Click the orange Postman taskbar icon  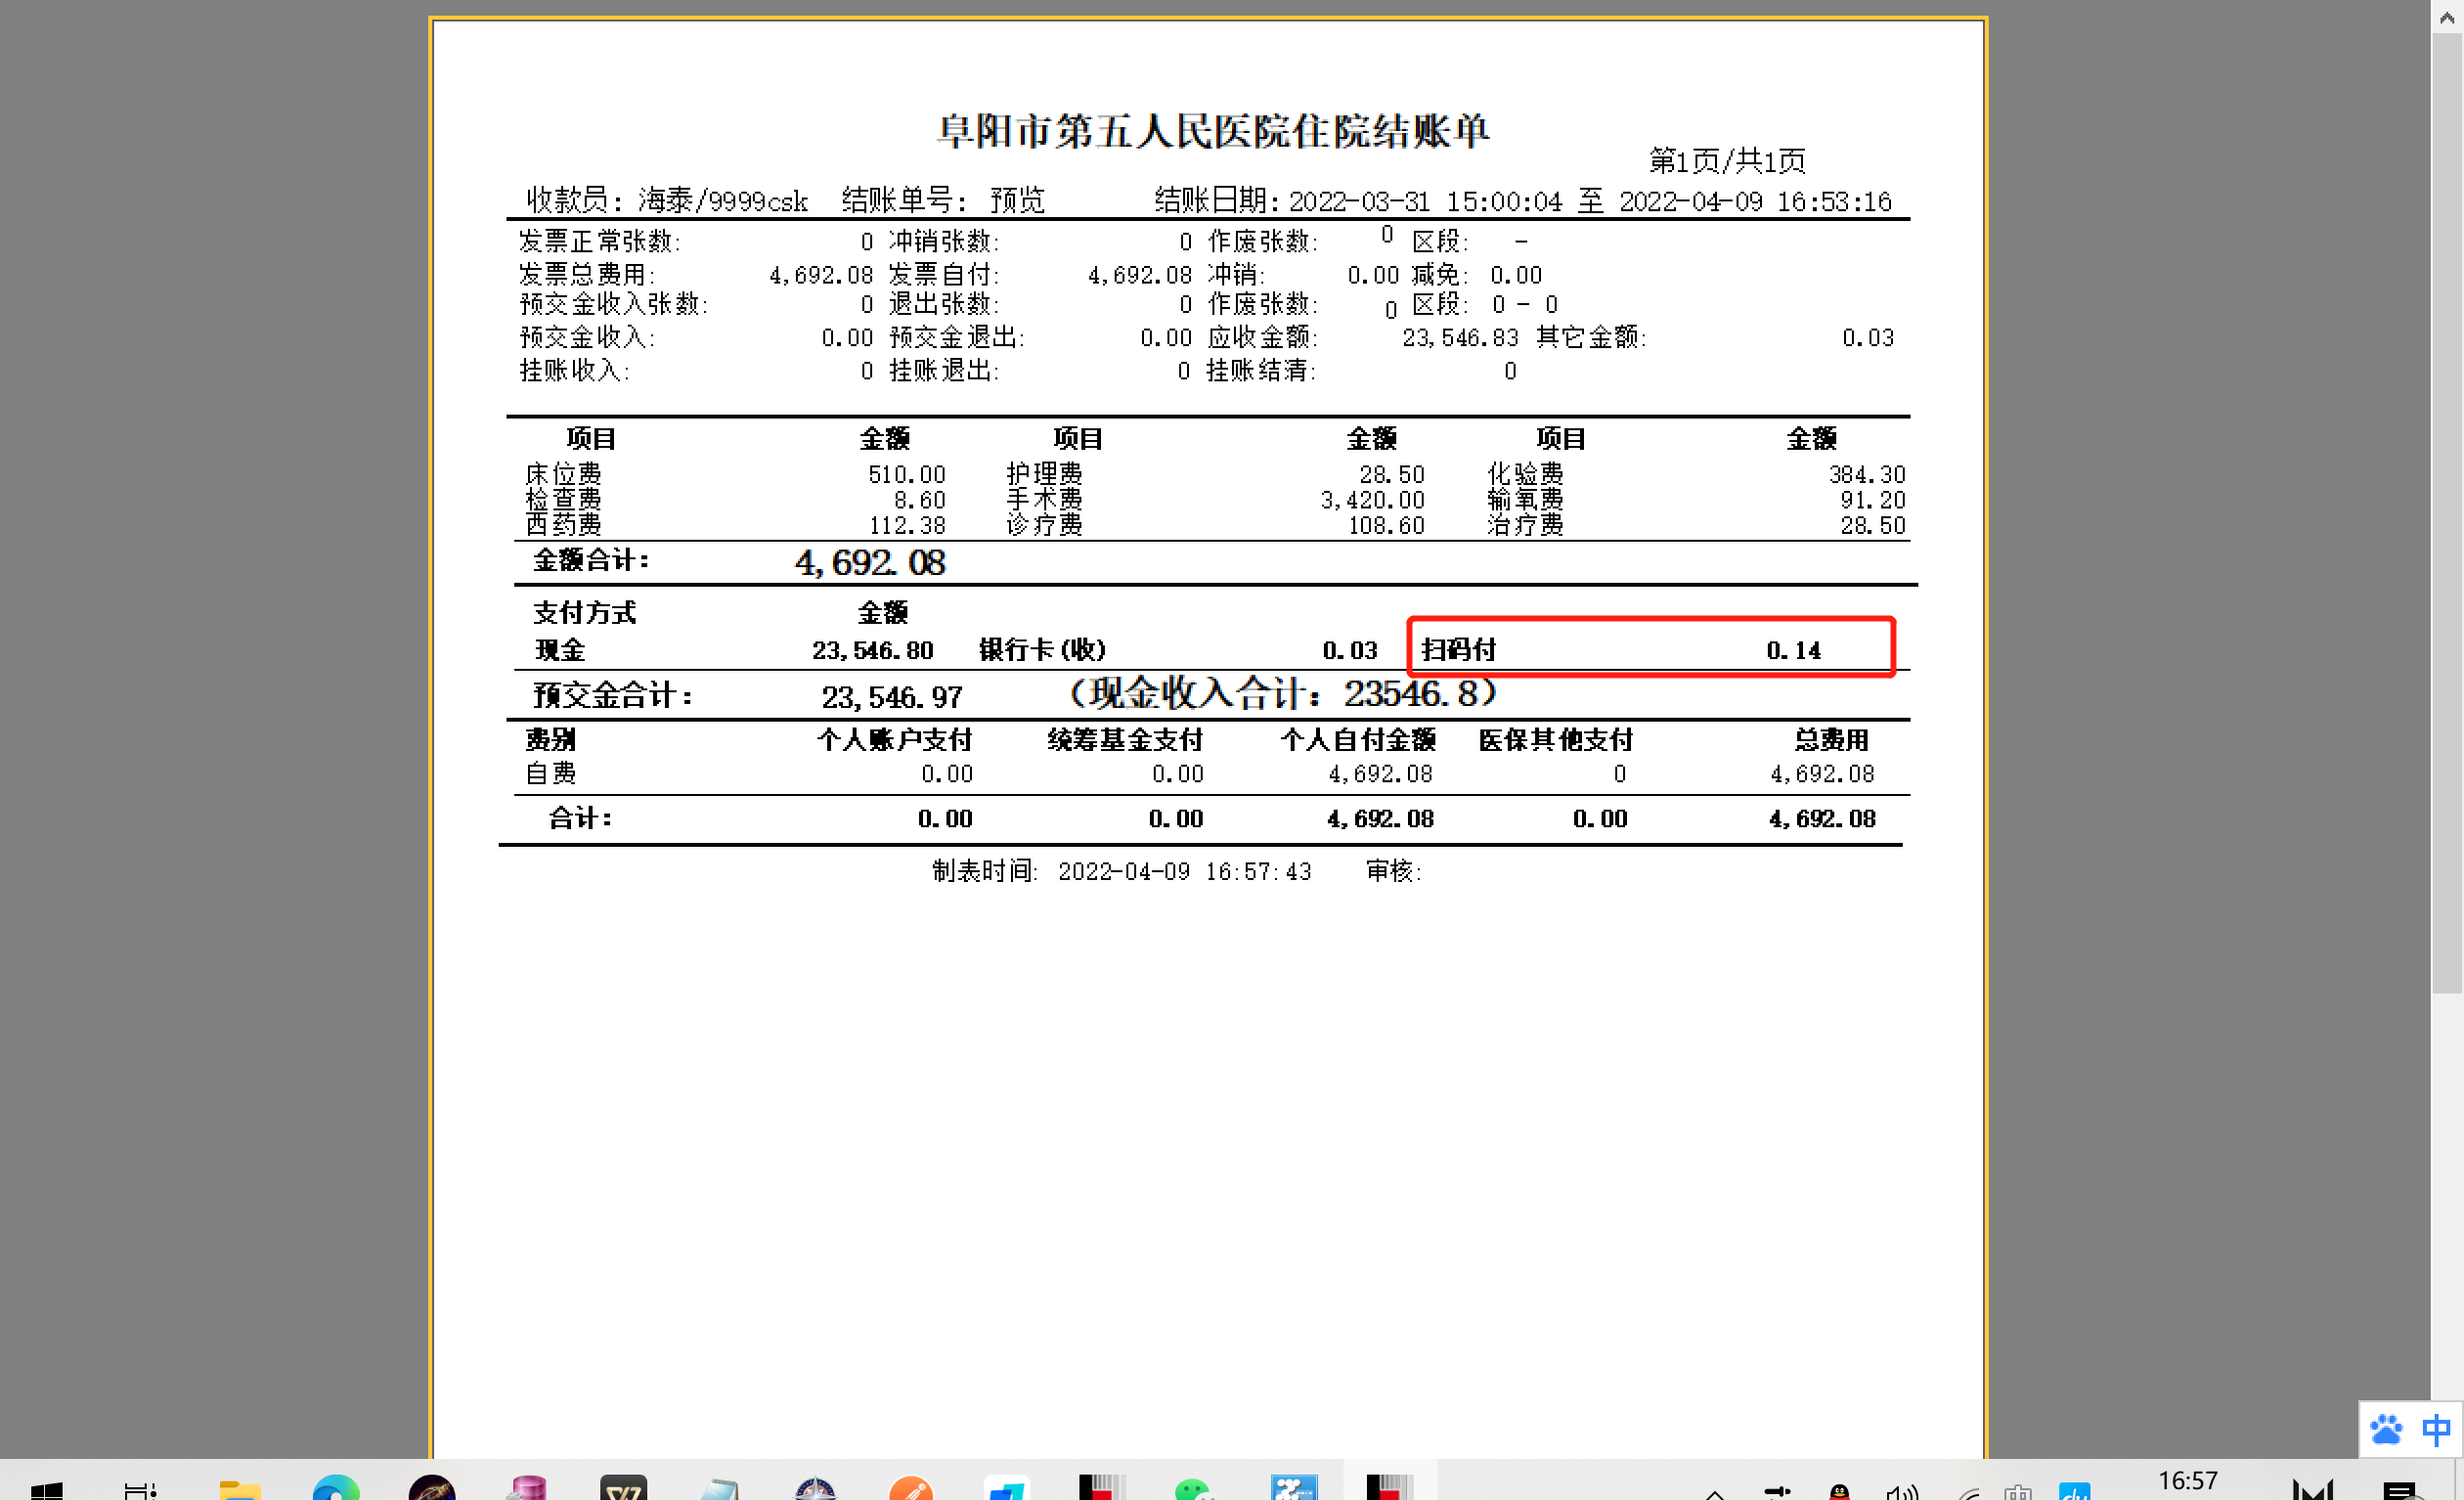click(x=911, y=1490)
